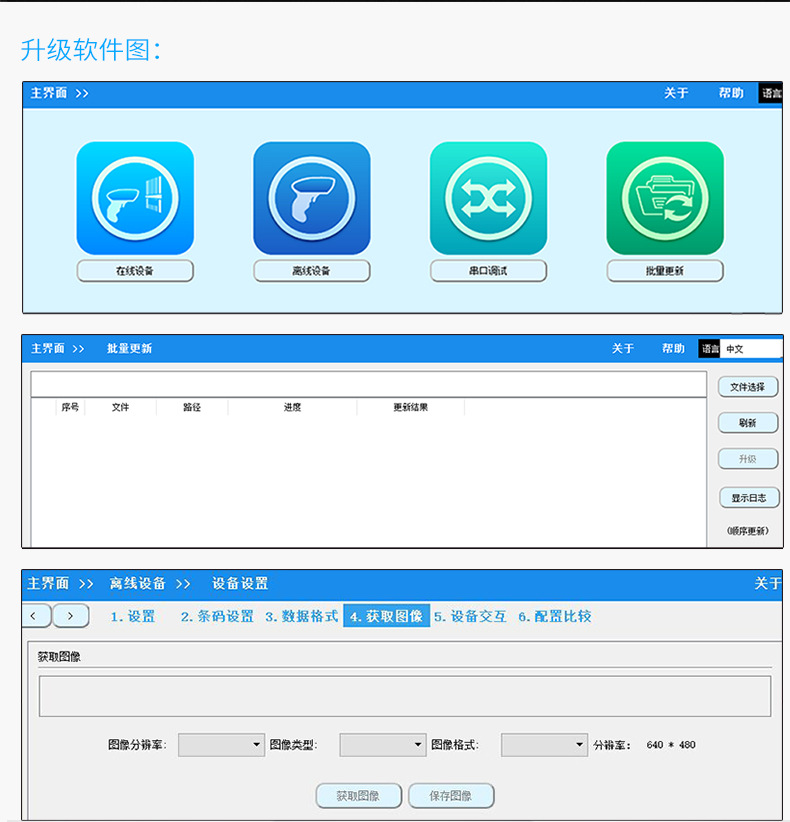The image size is (790, 822).
Task: Click the 获取图像 button
Action: (359, 796)
